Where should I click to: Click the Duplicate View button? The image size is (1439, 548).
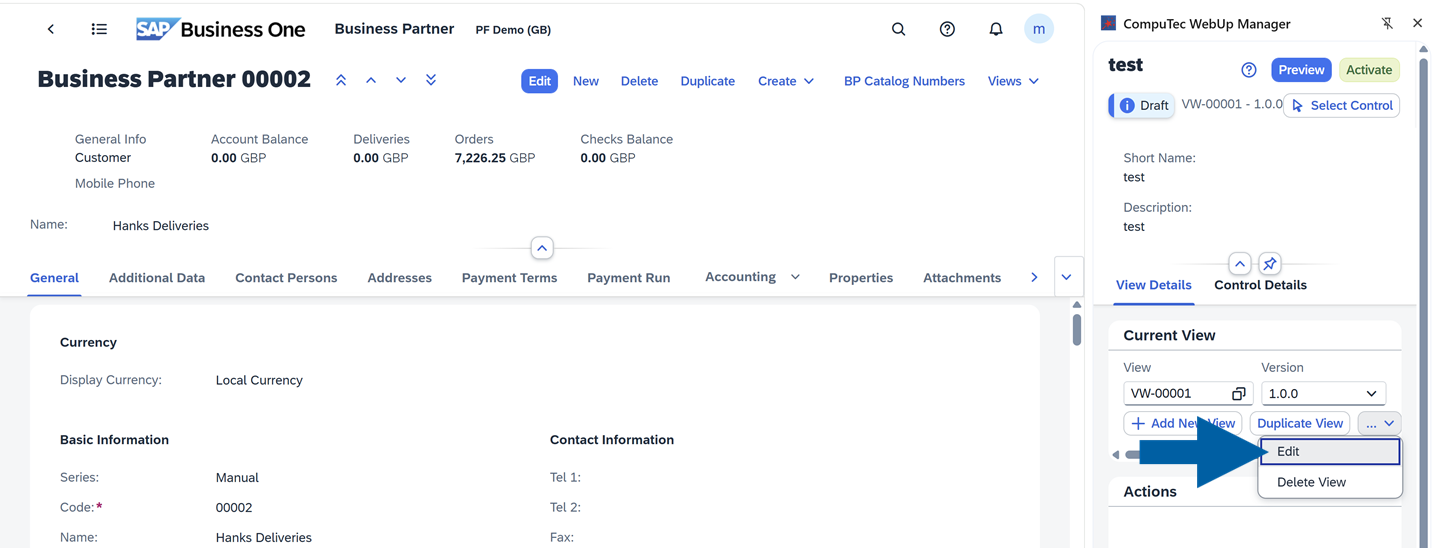click(1299, 423)
